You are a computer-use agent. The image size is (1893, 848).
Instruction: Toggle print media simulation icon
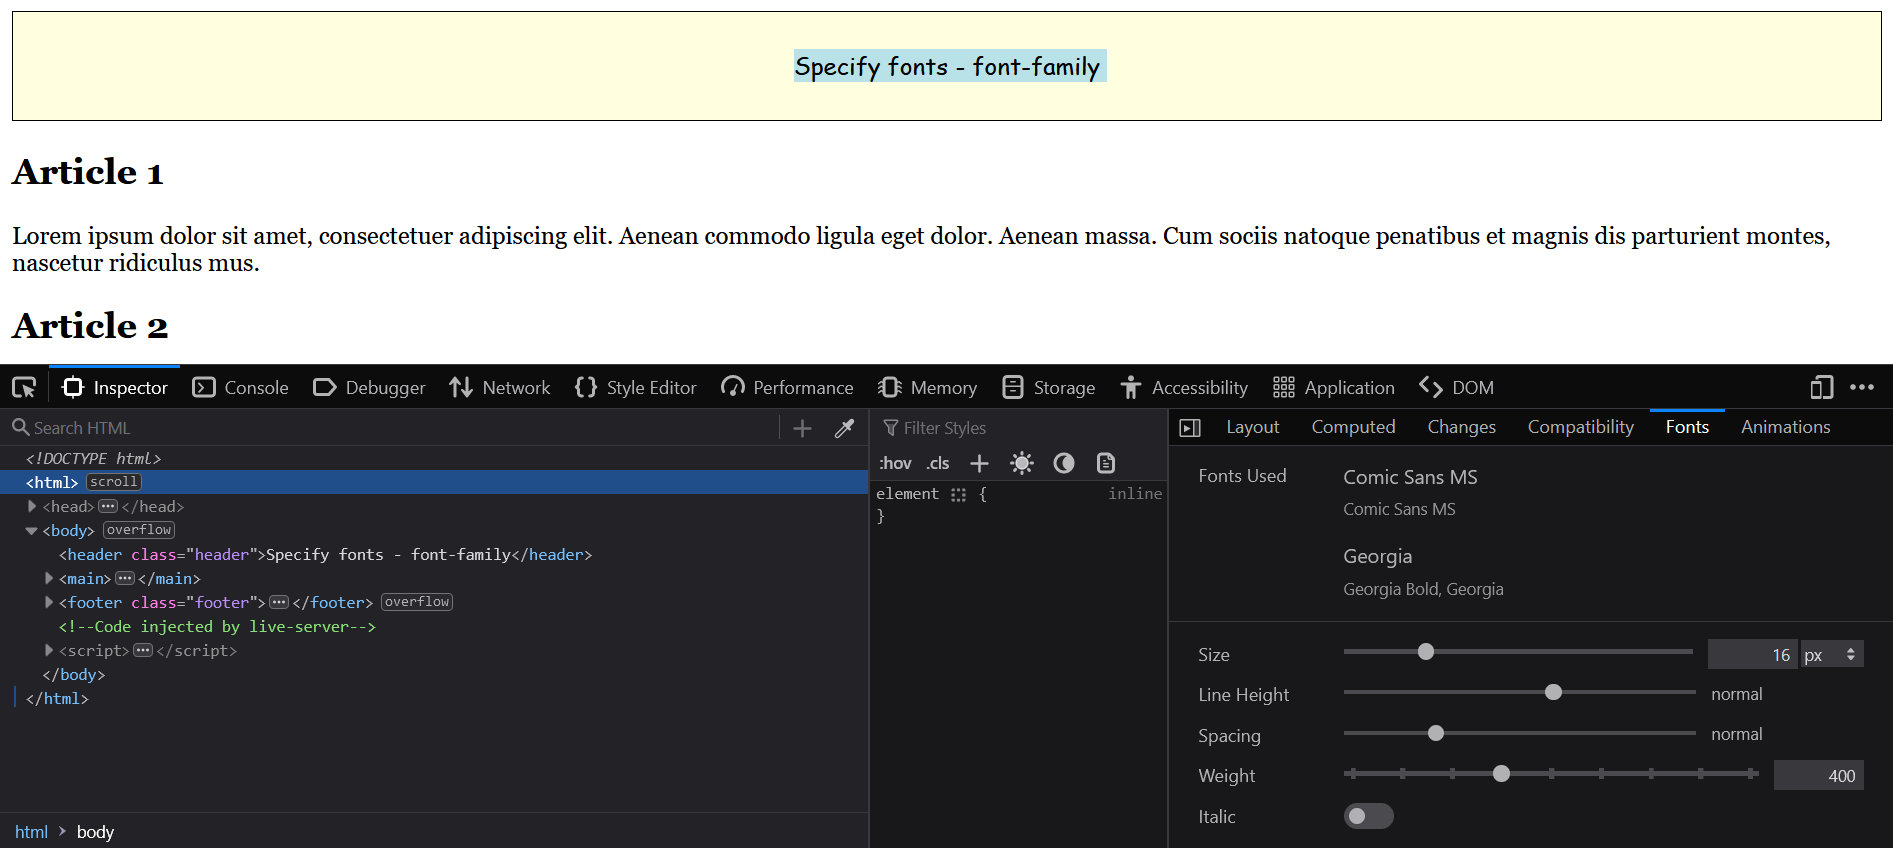tap(1105, 463)
